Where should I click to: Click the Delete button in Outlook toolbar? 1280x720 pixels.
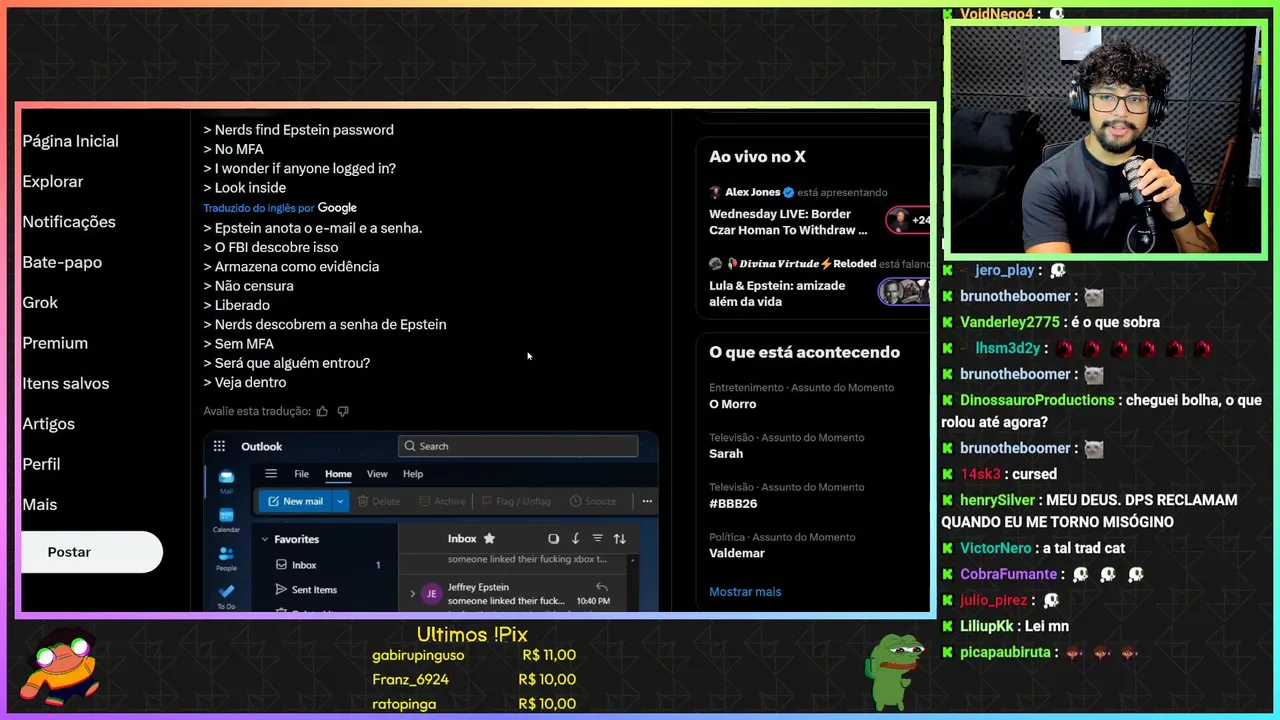click(x=378, y=501)
